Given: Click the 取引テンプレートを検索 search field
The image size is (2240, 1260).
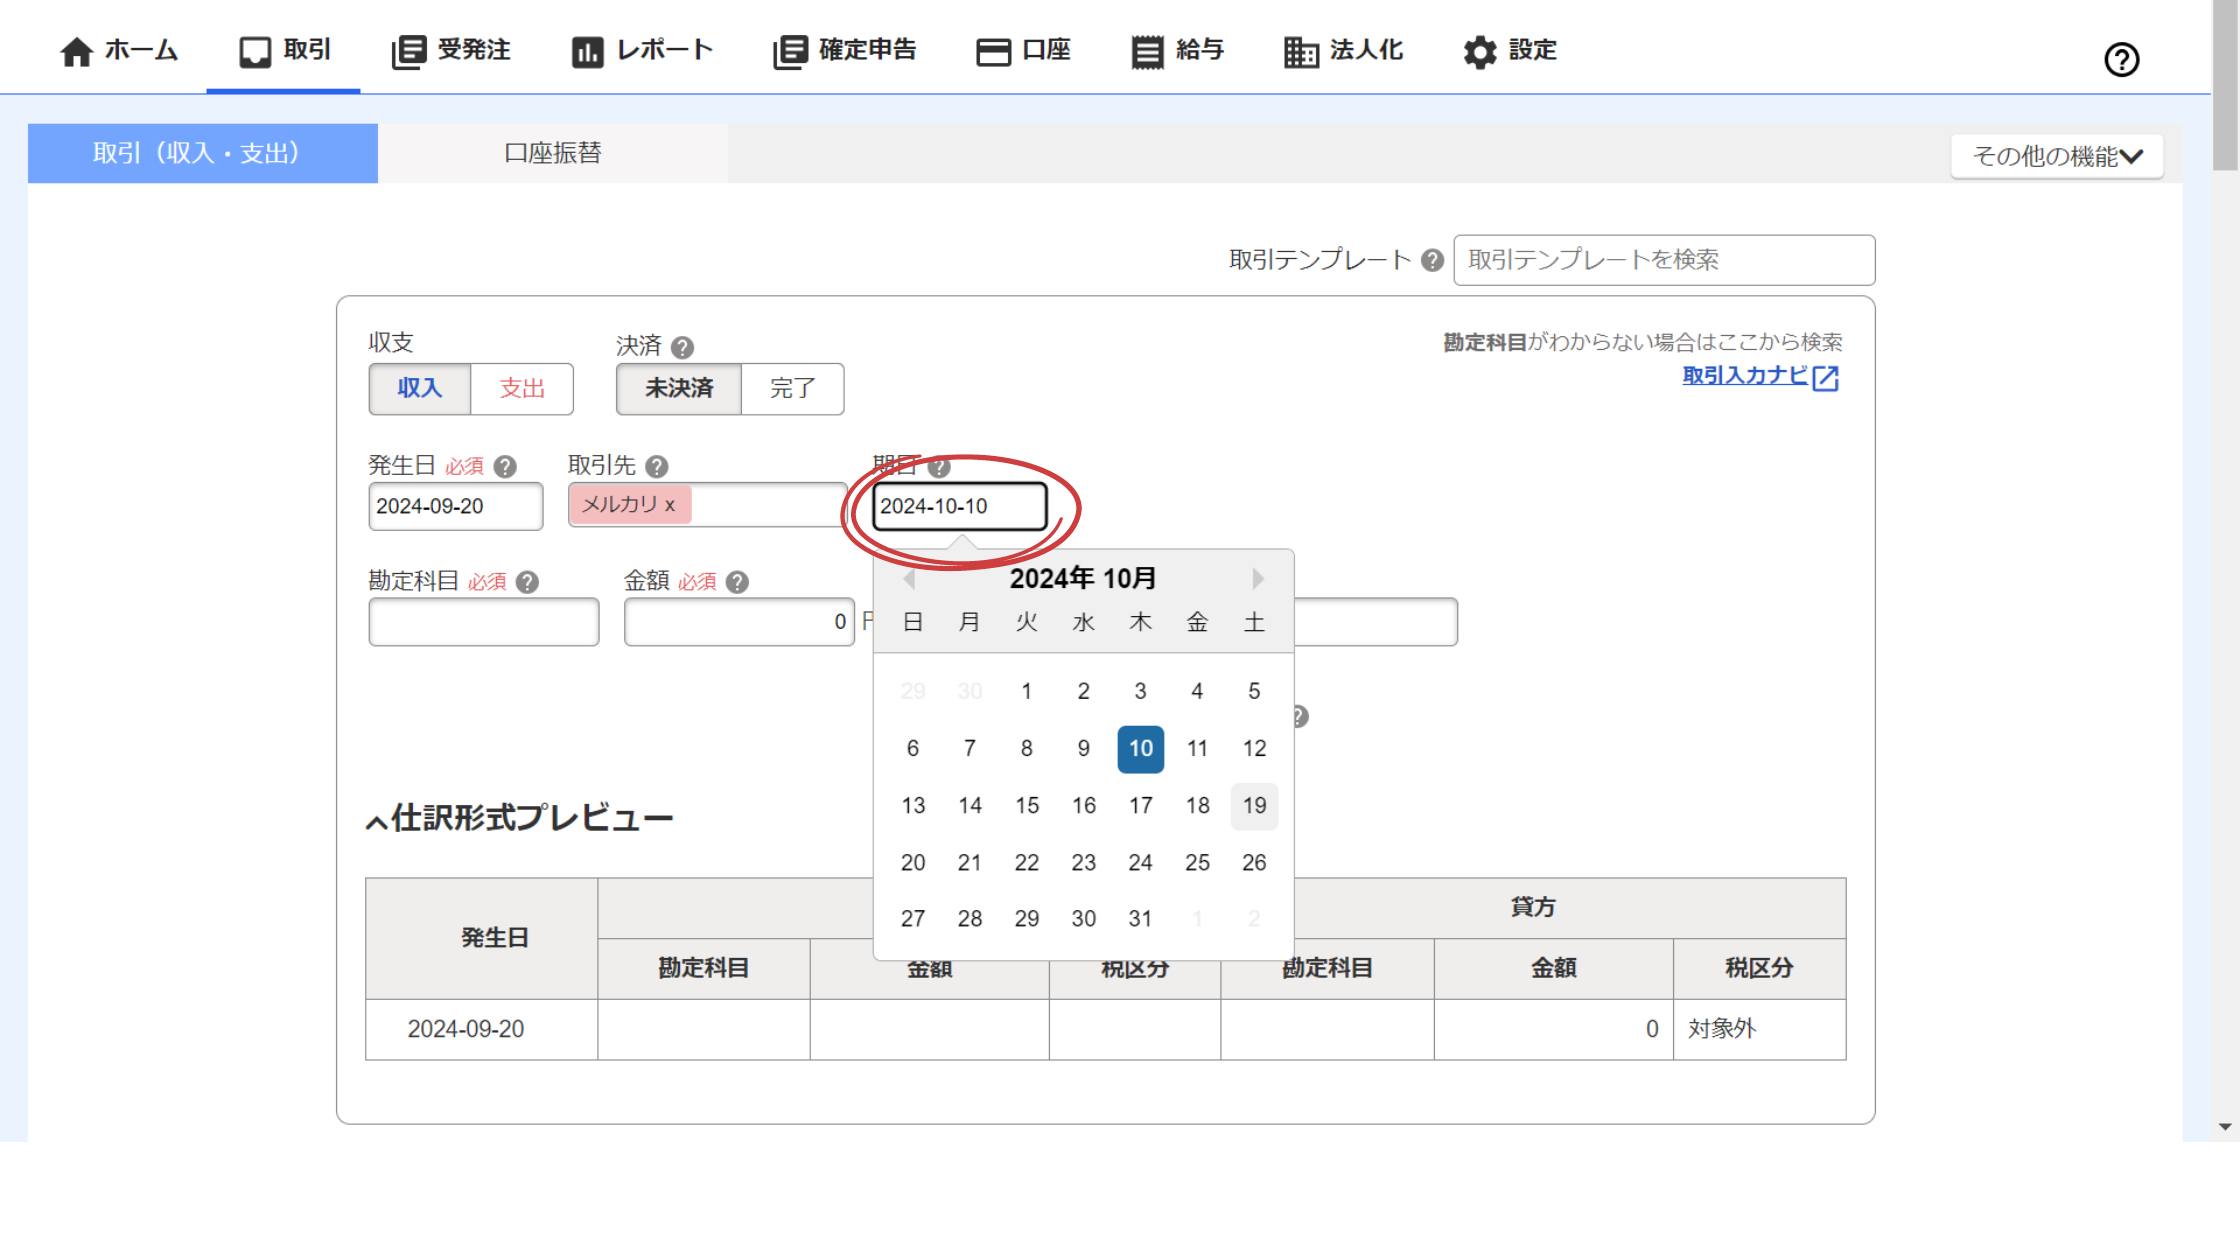Looking at the screenshot, I should [x=1664, y=261].
